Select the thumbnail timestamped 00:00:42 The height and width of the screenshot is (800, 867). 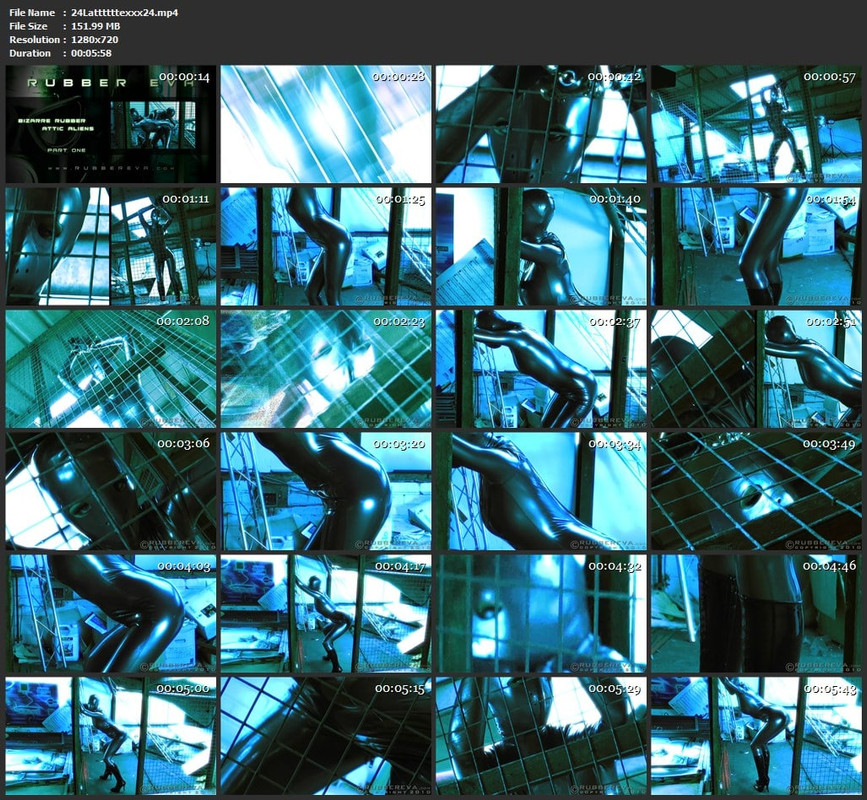(x=541, y=124)
